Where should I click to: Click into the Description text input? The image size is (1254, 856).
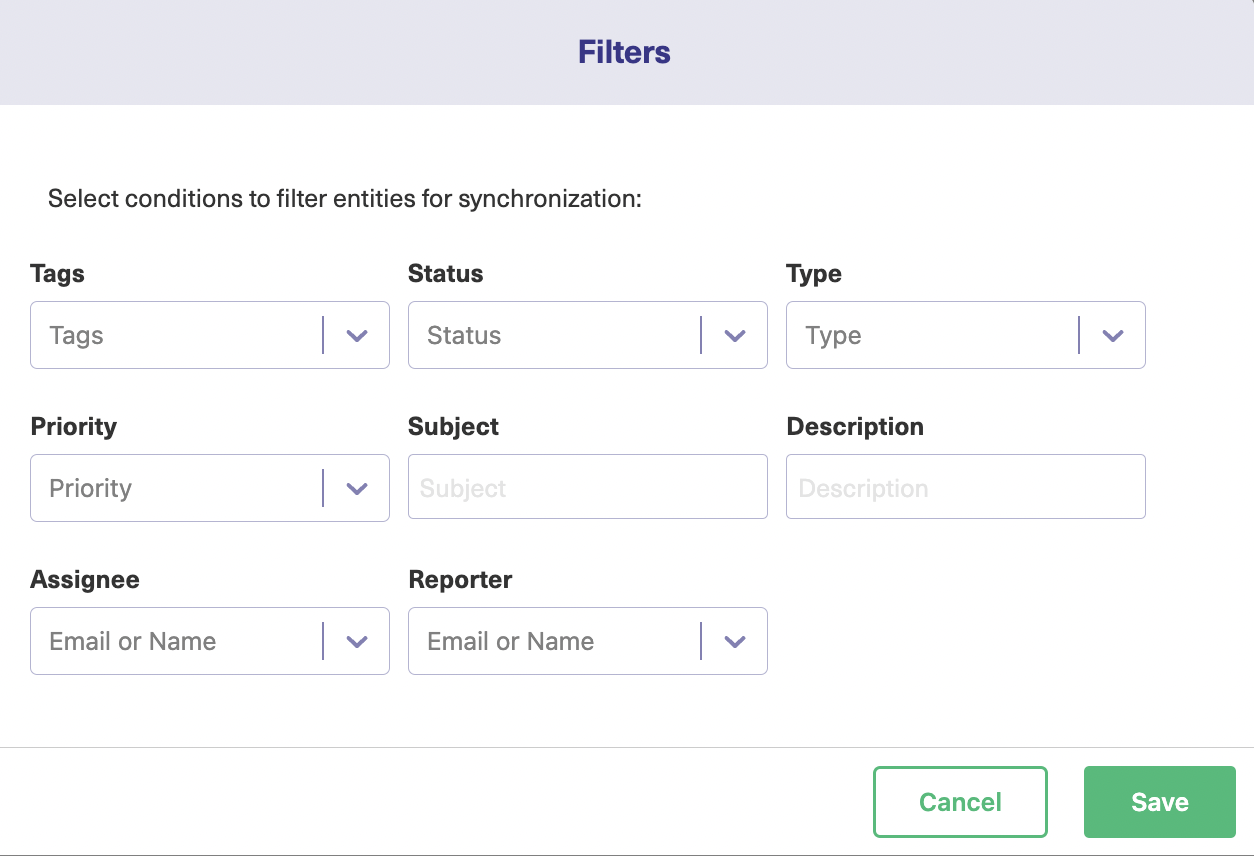(965, 488)
